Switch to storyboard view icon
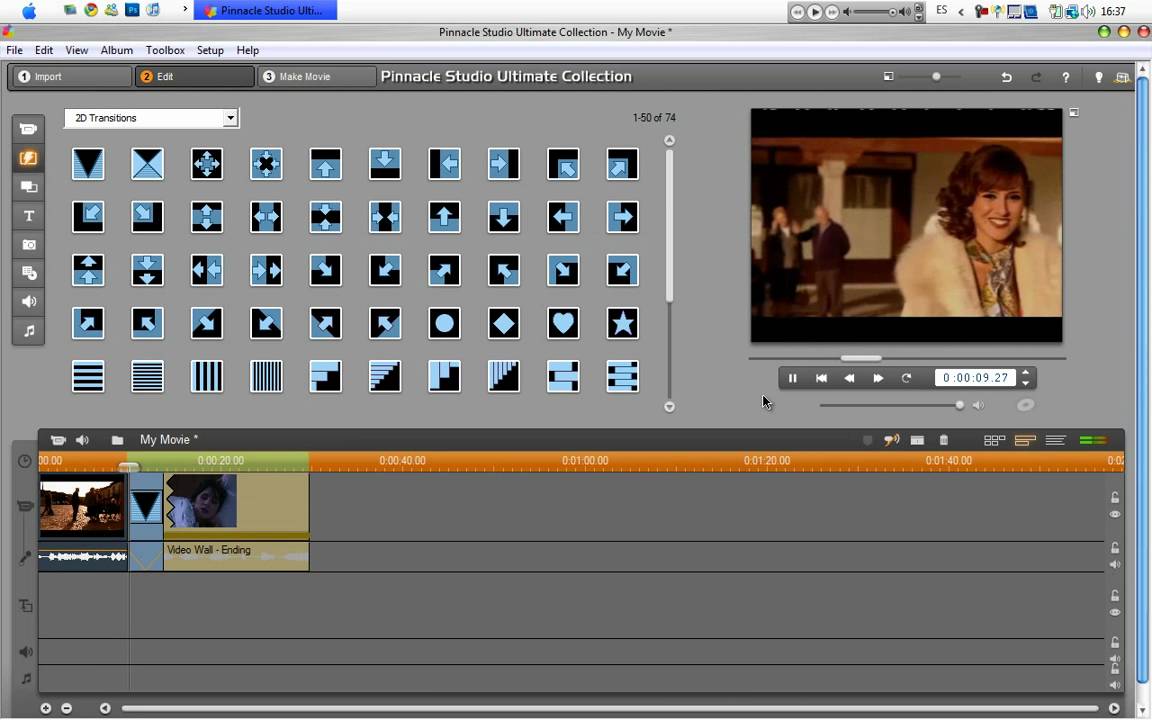 pyautogui.click(x=995, y=440)
